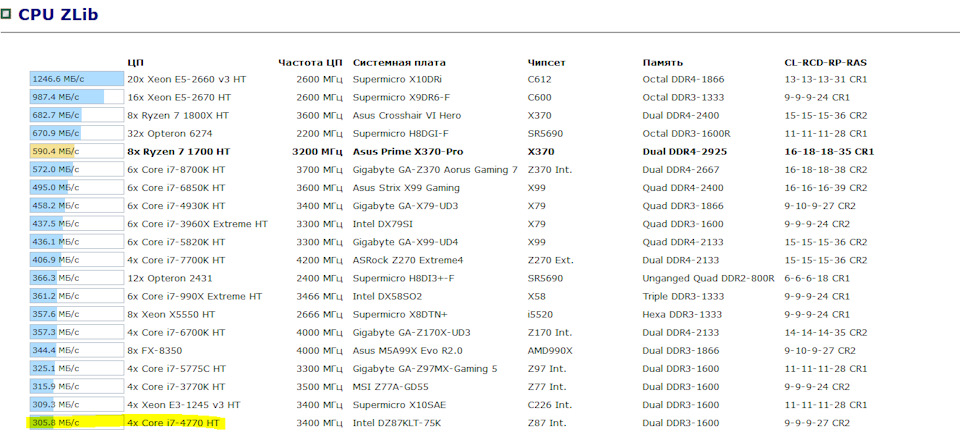This screenshot has height=432, width=960.
Task: Click the orange 590.4 МБ/с result bar
Action: [x=77, y=151]
